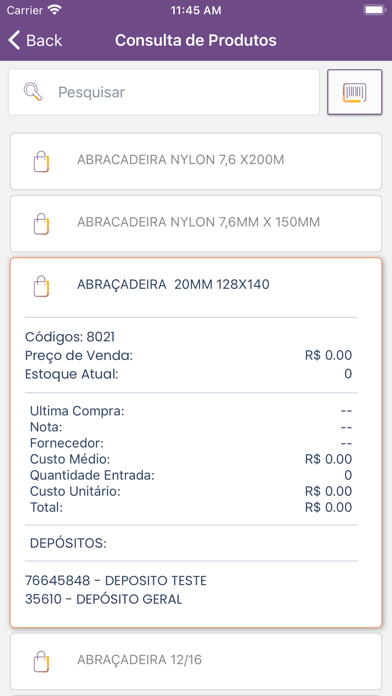
Task: Expand the ABRAÇADEIRA 12/16 item
Action: pos(196,661)
